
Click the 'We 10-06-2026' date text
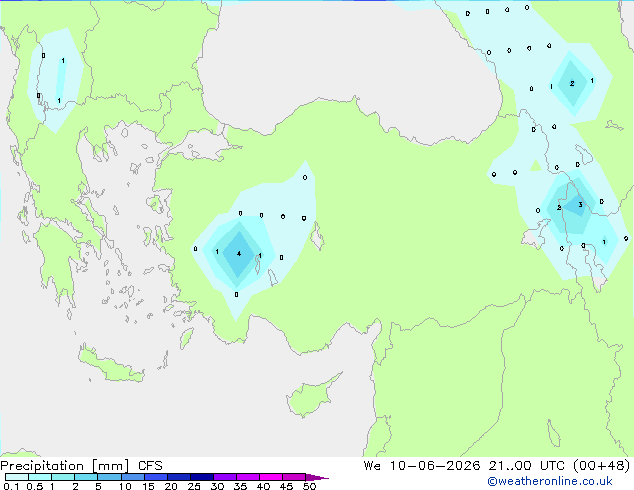point(422,466)
